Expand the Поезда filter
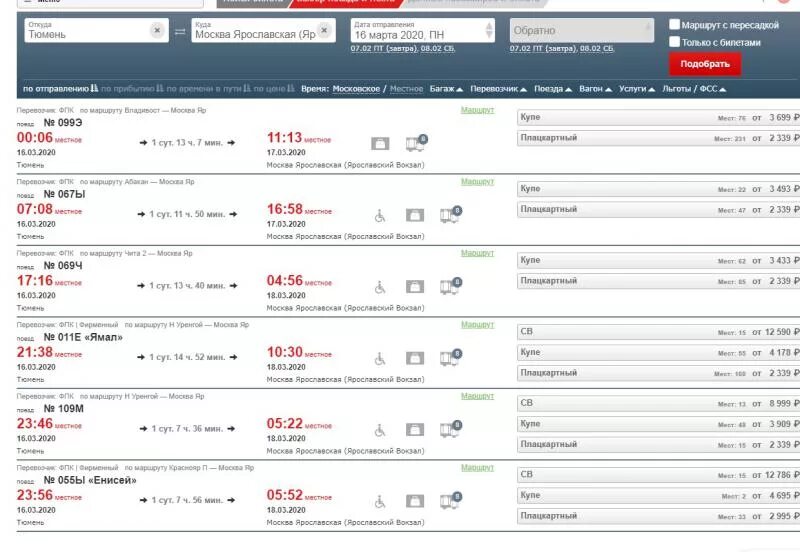Viewport: 800px width, 552px height. click(553, 89)
